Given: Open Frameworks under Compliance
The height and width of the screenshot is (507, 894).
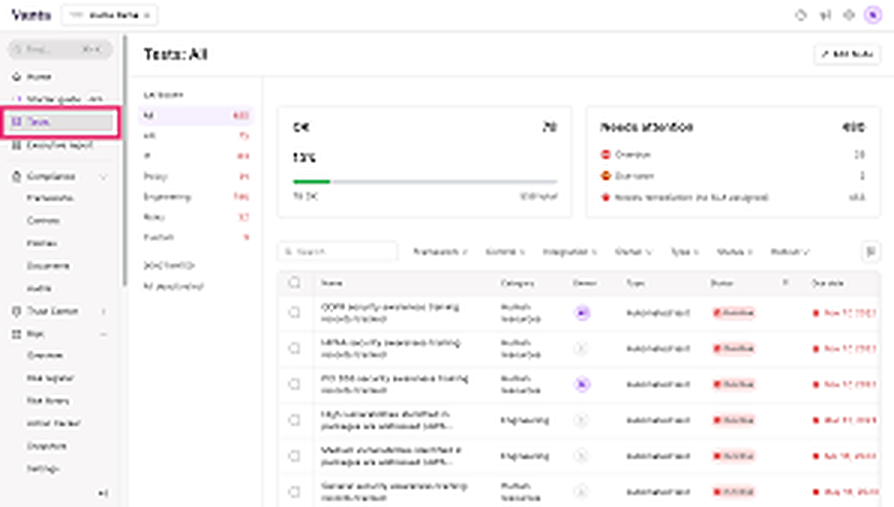Looking at the screenshot, I should click(50, 198).
